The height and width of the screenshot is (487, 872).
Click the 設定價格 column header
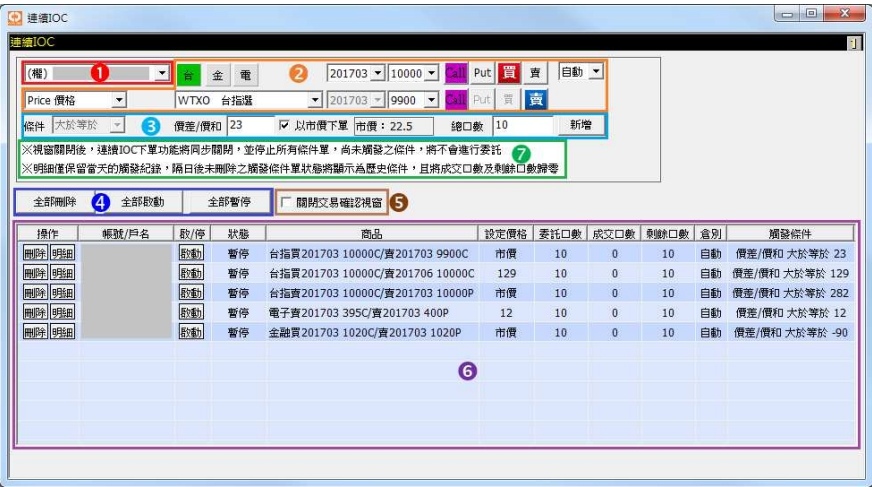(506, 233)
